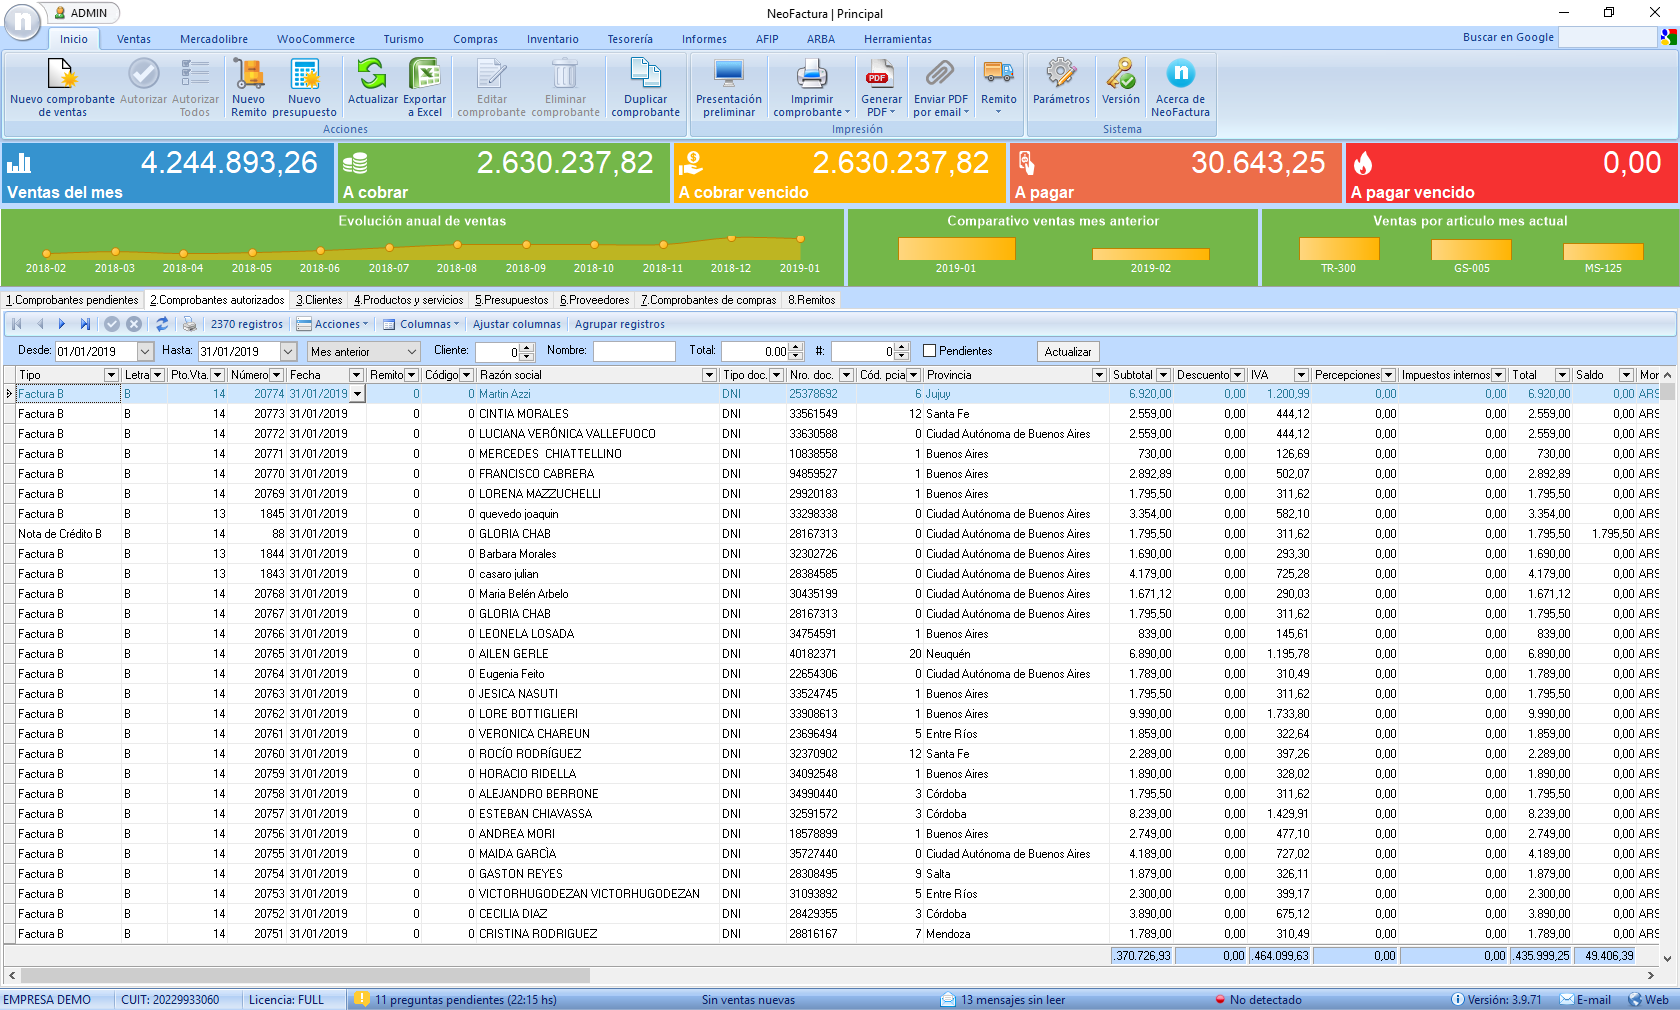Open the Razón social column filter
Image resolution: width=1680 pixels, height=1010 pixels.
(x=709, y=375)
